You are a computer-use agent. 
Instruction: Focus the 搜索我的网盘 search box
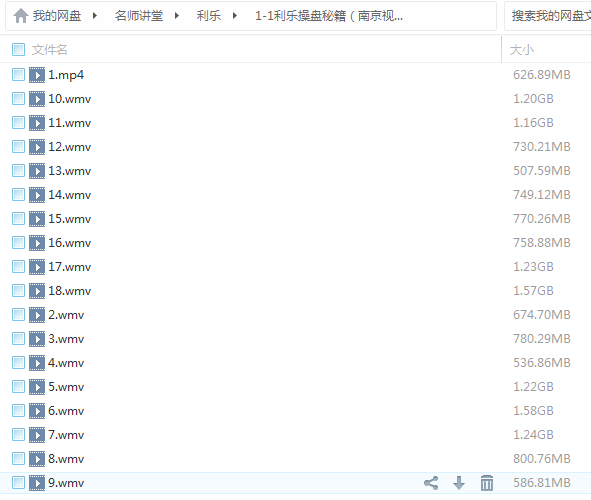(548, 16)
